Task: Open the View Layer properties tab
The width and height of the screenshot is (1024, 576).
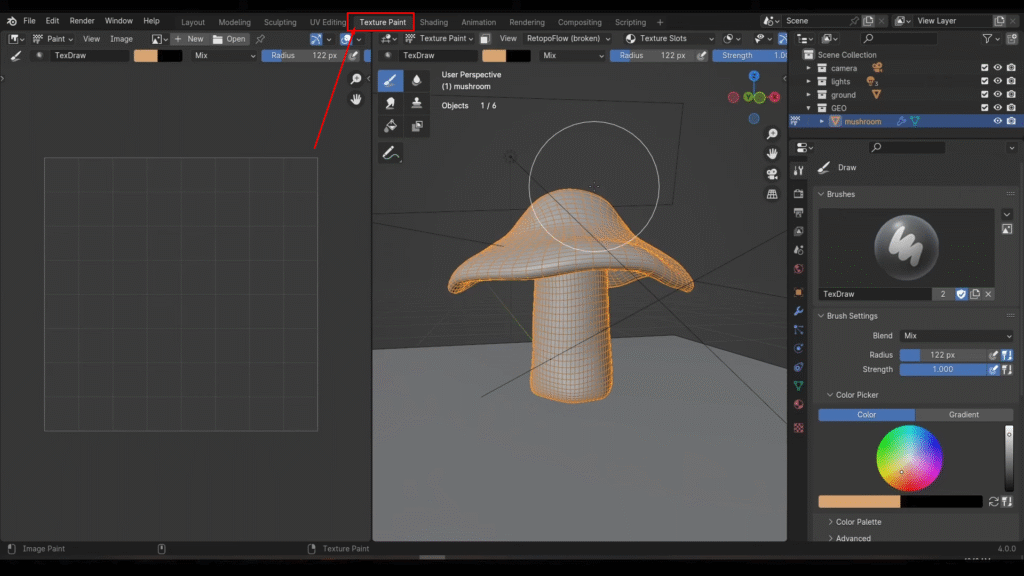Action: [798, 231]
